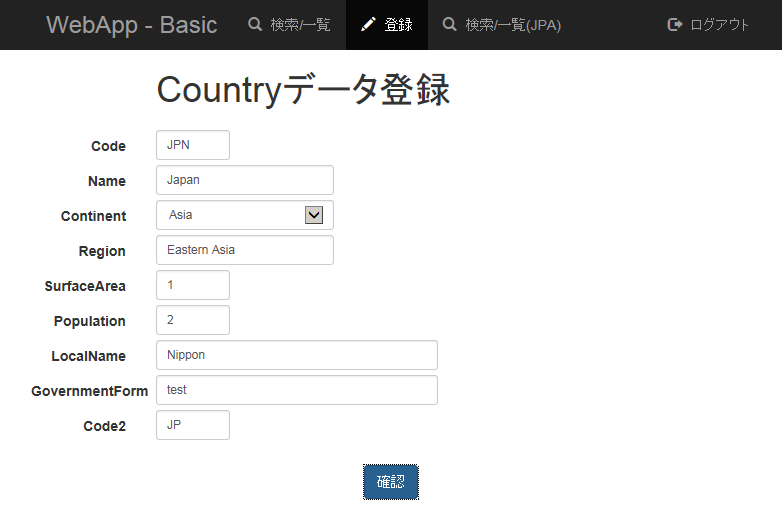Select the 登録 menu item

[x=387, y=24]
